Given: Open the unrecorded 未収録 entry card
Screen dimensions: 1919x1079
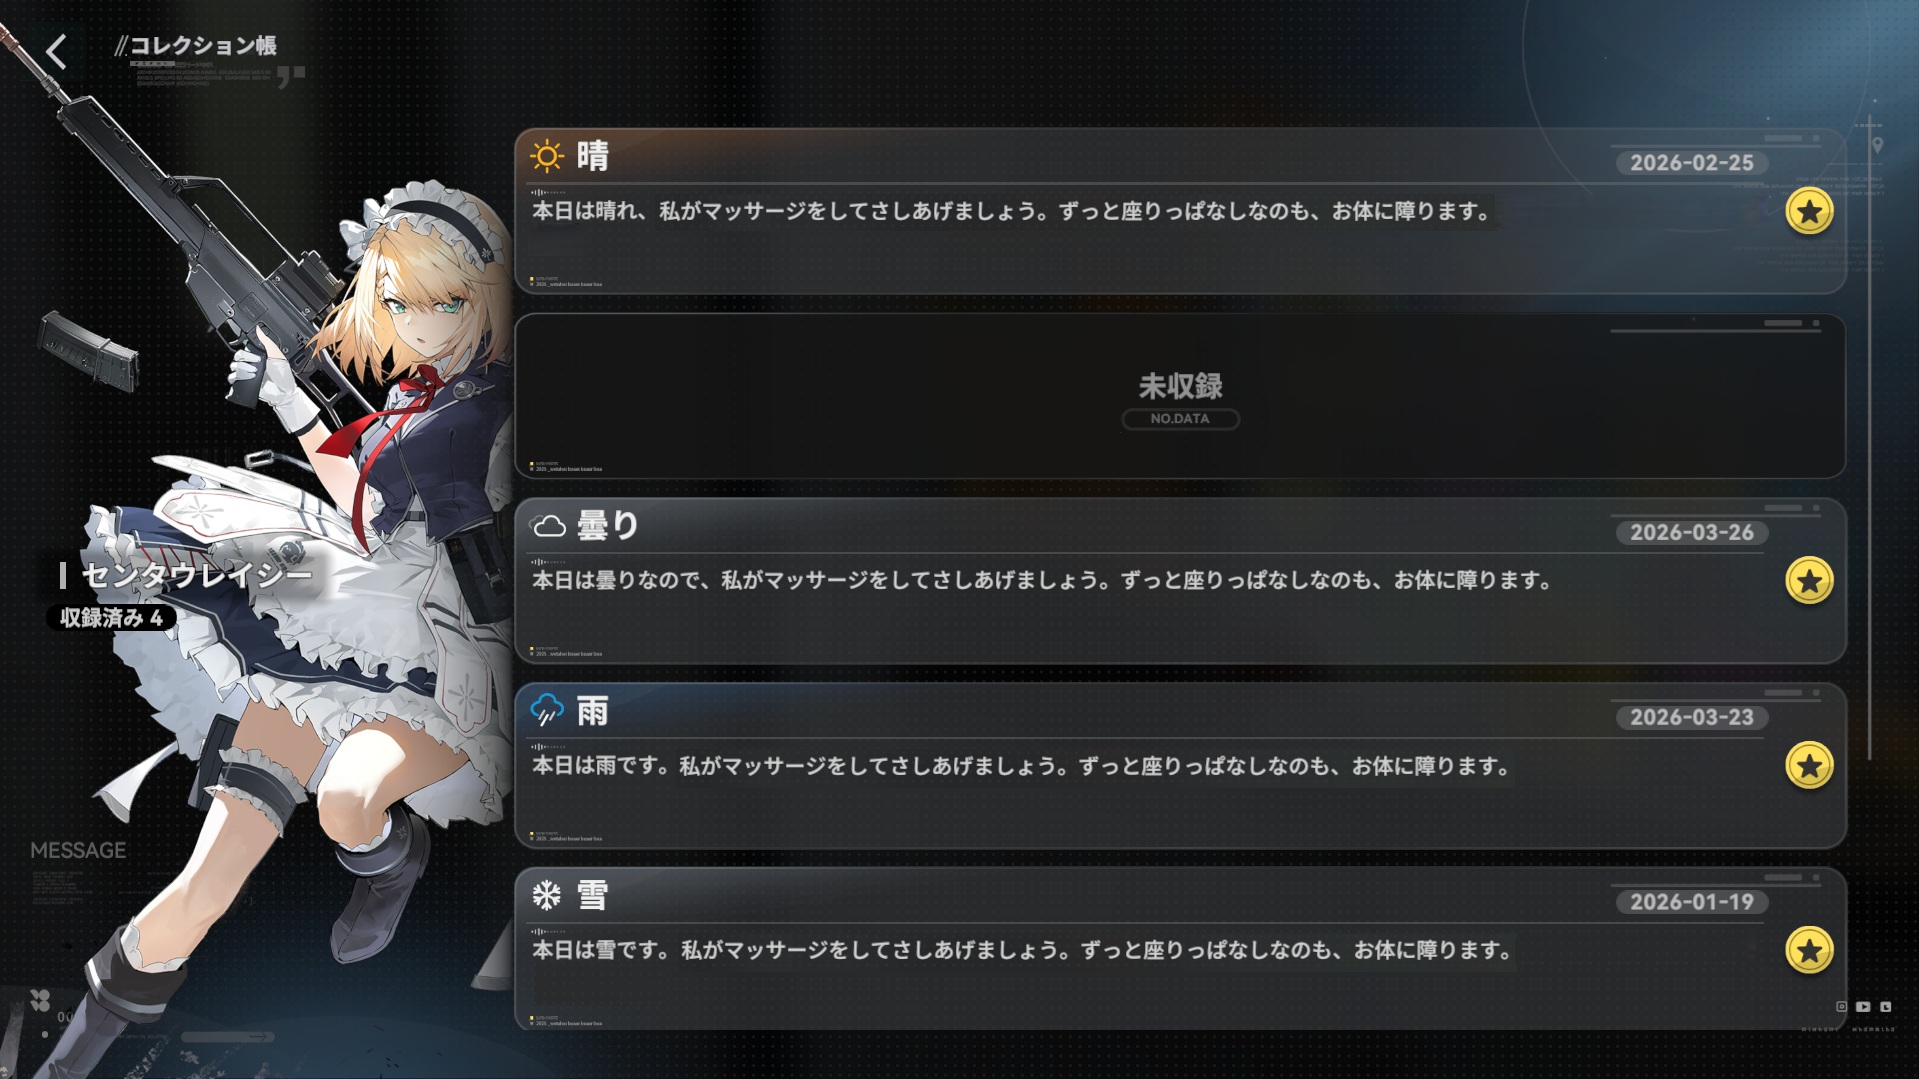Looking at the screenshot, I should click(x=1180, y=396).
